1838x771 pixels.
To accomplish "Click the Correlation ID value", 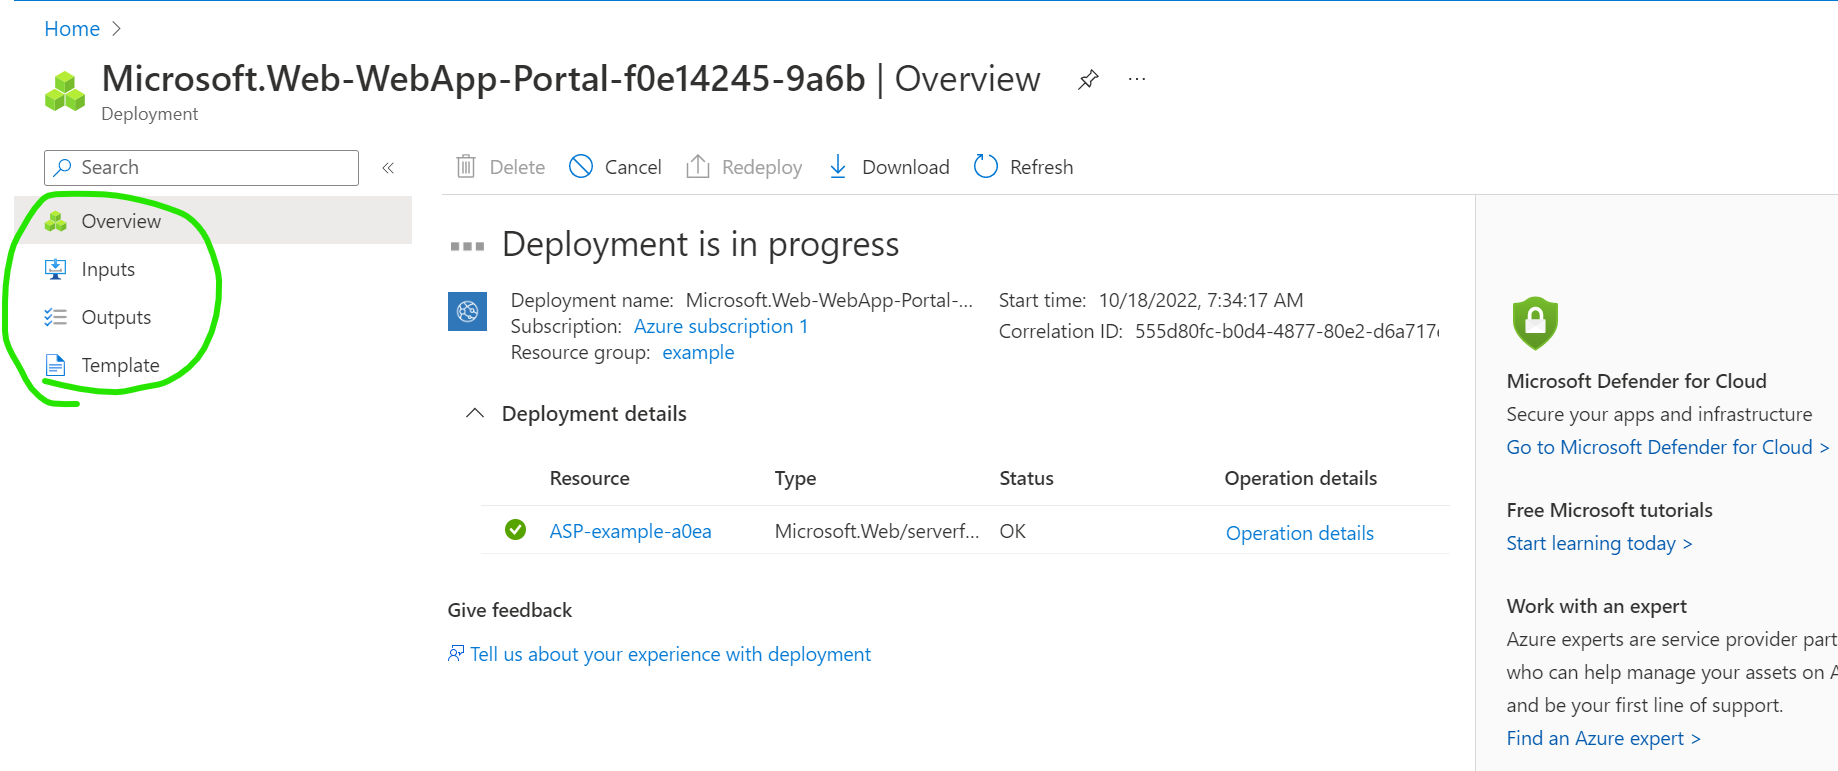I will pos(1287,331).
